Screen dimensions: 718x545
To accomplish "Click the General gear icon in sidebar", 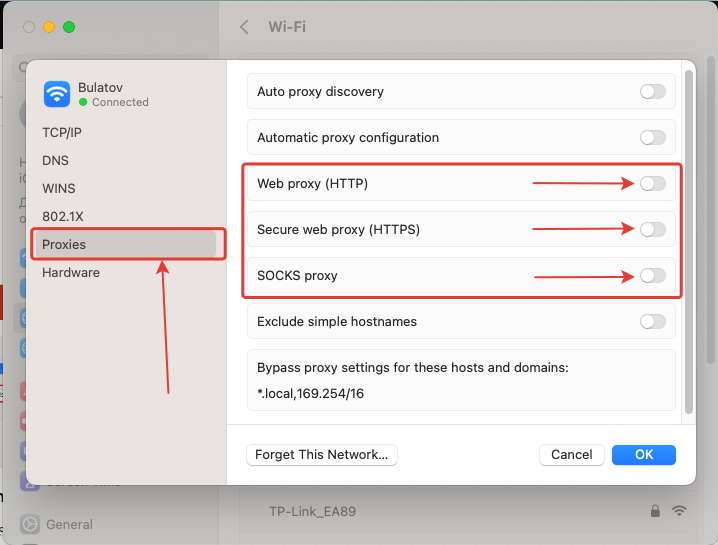I will tap(29, 524).
